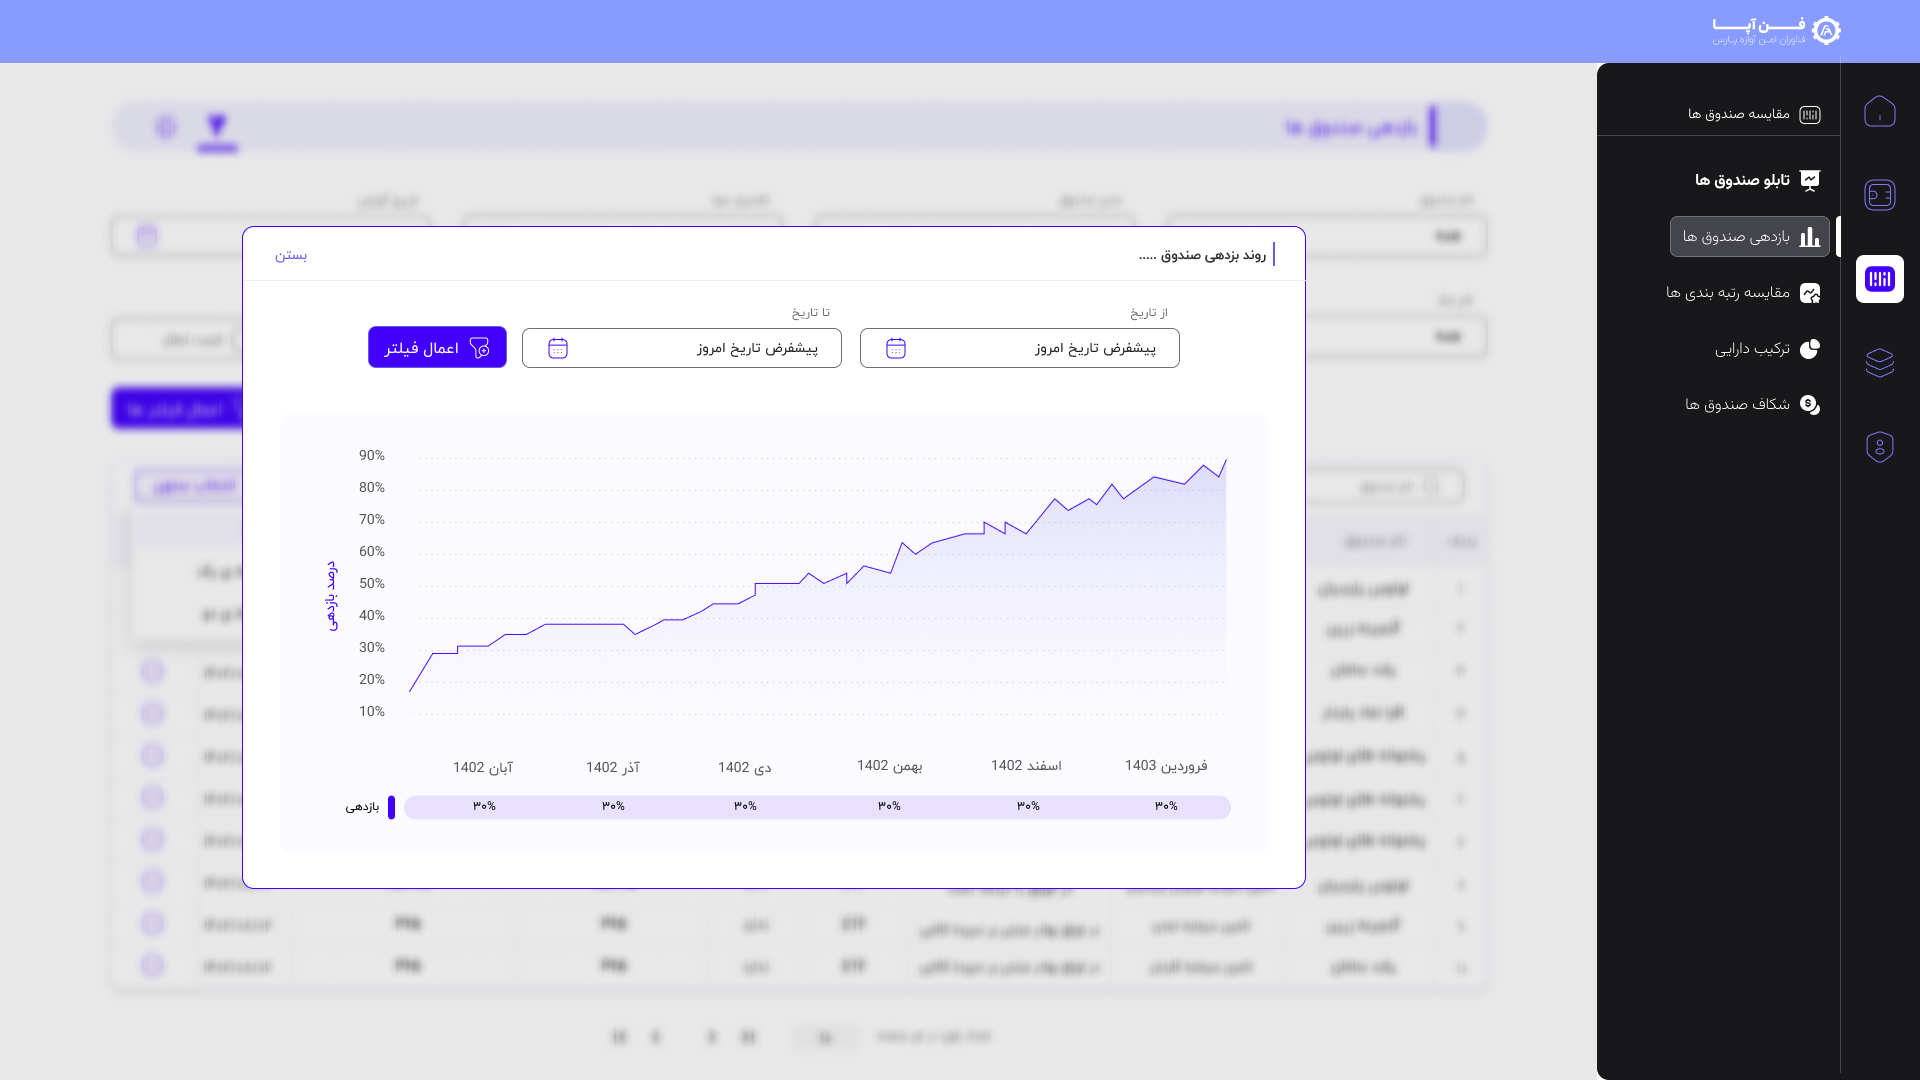Click the blurred settings icon in background header
The image size is (1920, 1080).
(166, 127)
